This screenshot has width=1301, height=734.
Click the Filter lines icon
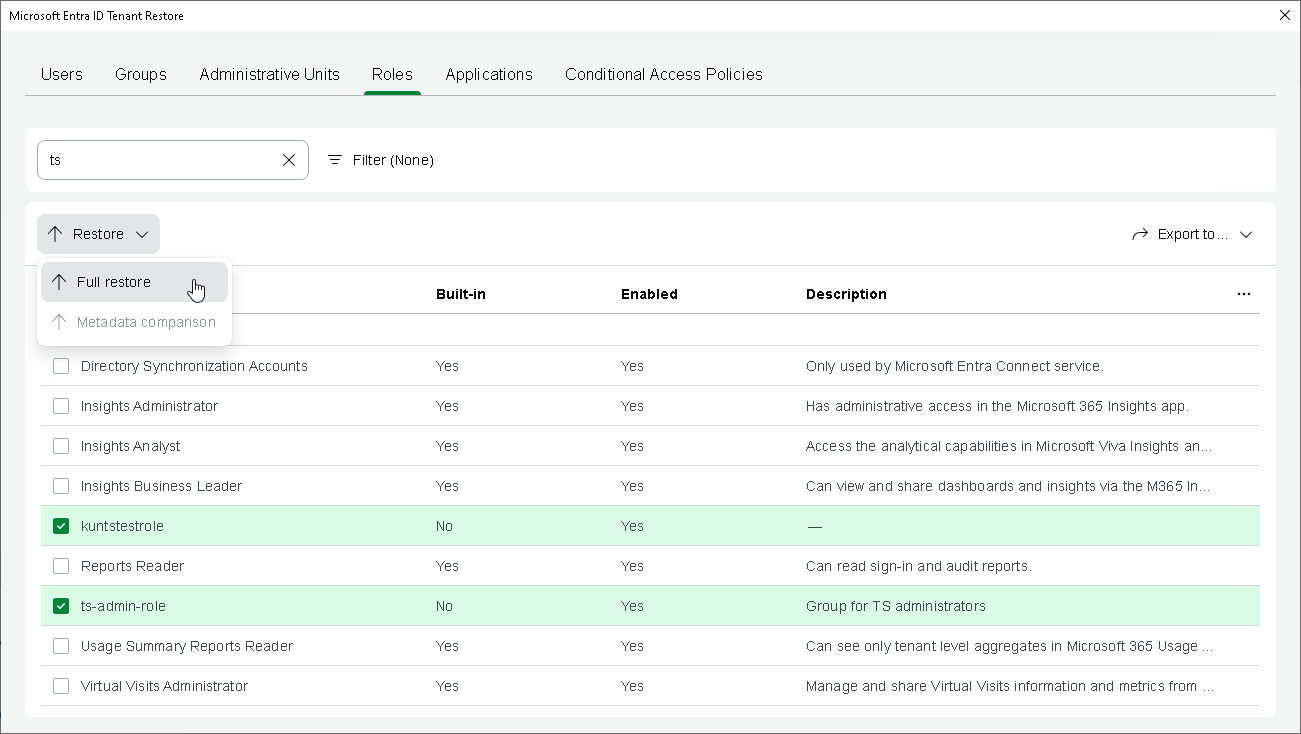[335, 160]
